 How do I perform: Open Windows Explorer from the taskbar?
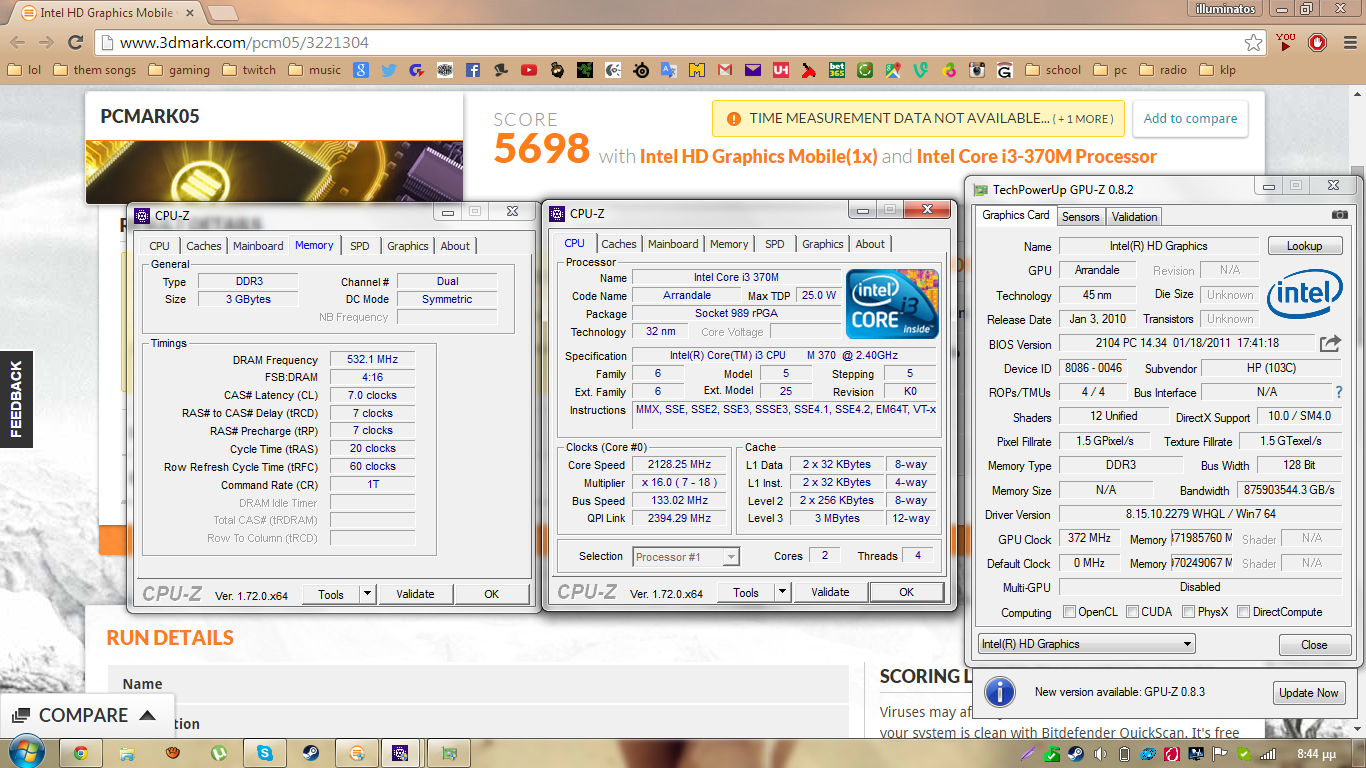coord(127,753)
